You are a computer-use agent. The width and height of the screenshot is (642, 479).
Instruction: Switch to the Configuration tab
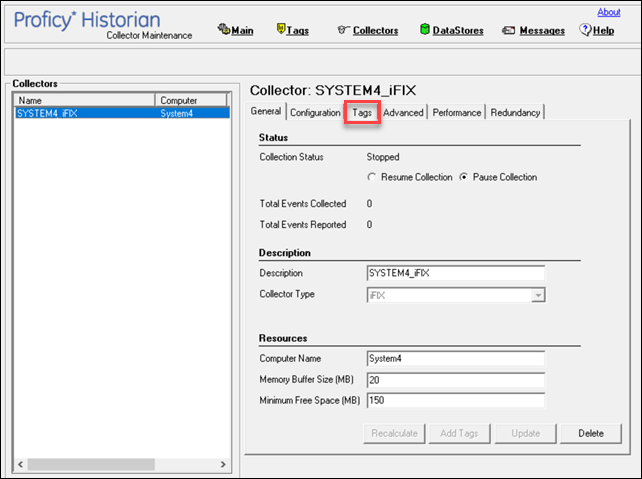click(x=315, y=113)
